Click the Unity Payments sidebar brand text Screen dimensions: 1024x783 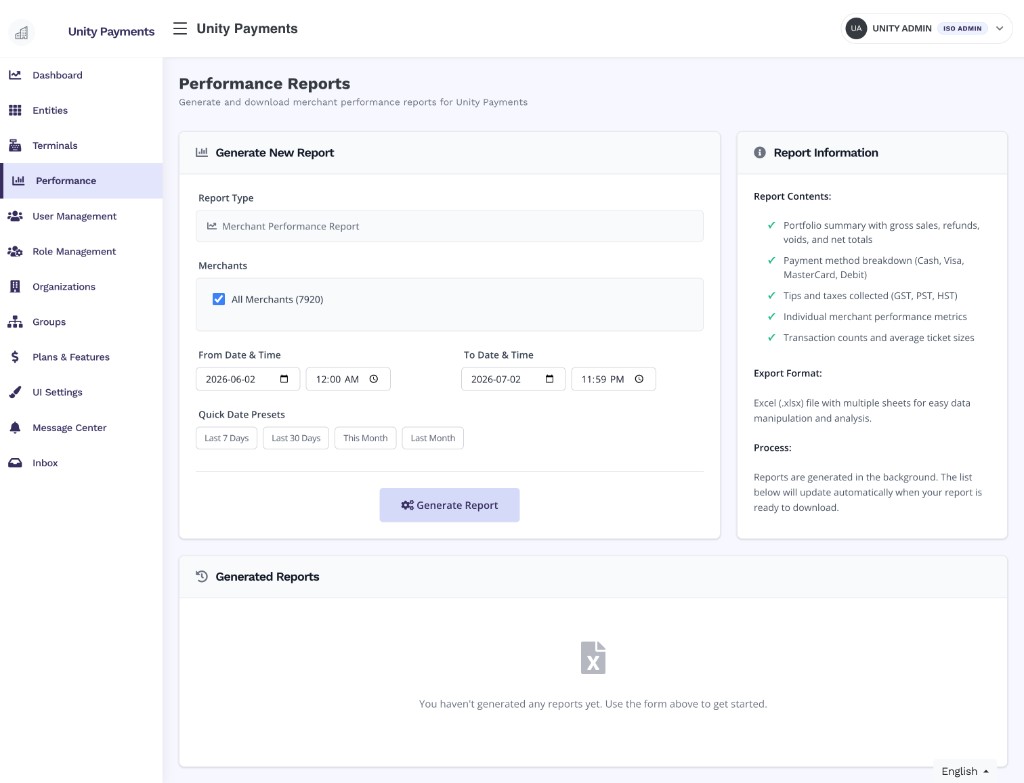(x=111, y=32)
